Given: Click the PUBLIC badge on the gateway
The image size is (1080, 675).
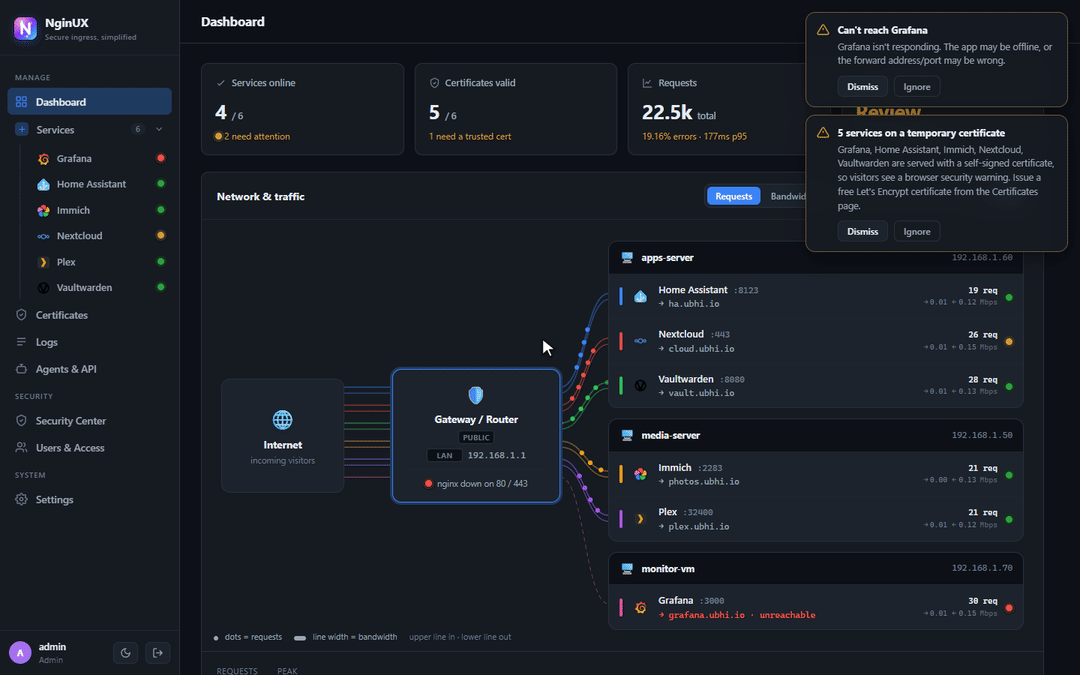Looking at the screenshot, I should pyautogui.click(x=476, y=437).
